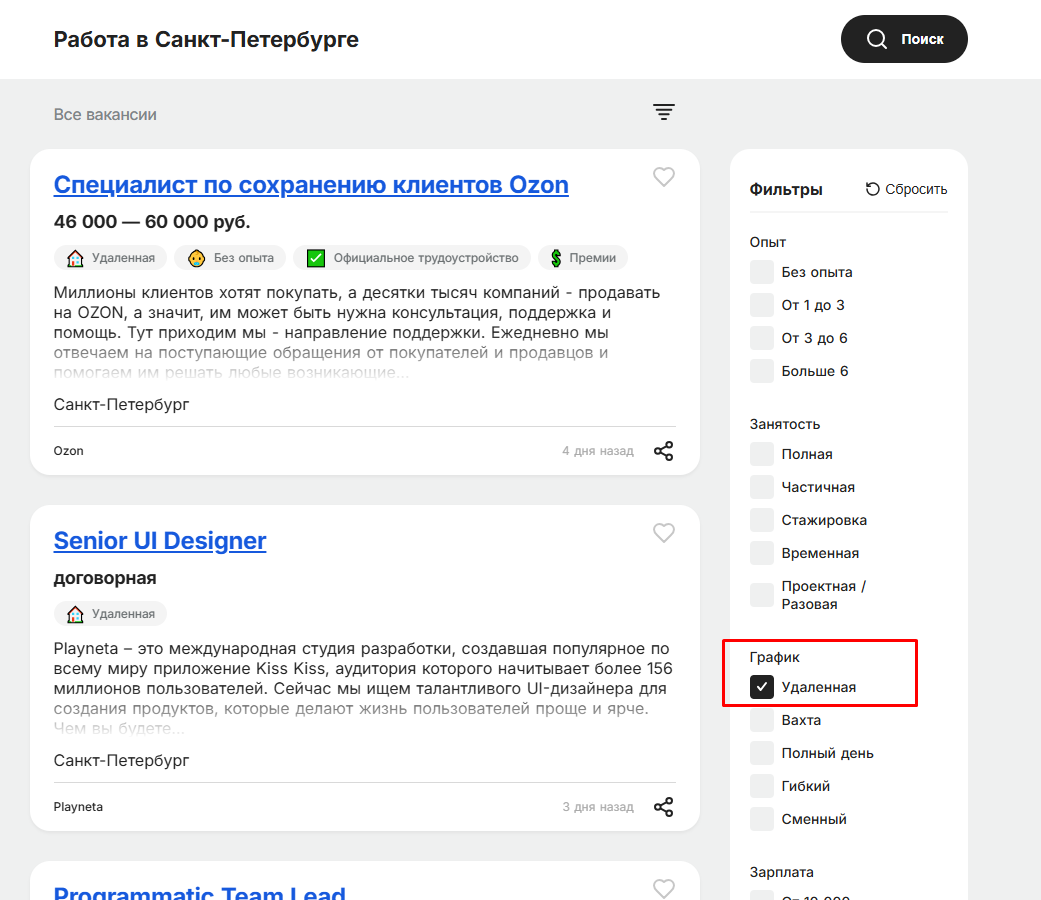Click the magnifier icon in Поиск button
The image size is (1041, 900).
point(876,39)
